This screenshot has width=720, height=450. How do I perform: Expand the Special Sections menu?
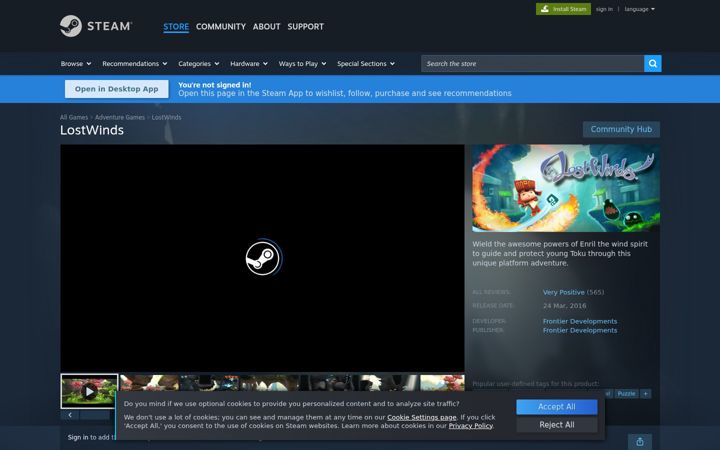366,63
